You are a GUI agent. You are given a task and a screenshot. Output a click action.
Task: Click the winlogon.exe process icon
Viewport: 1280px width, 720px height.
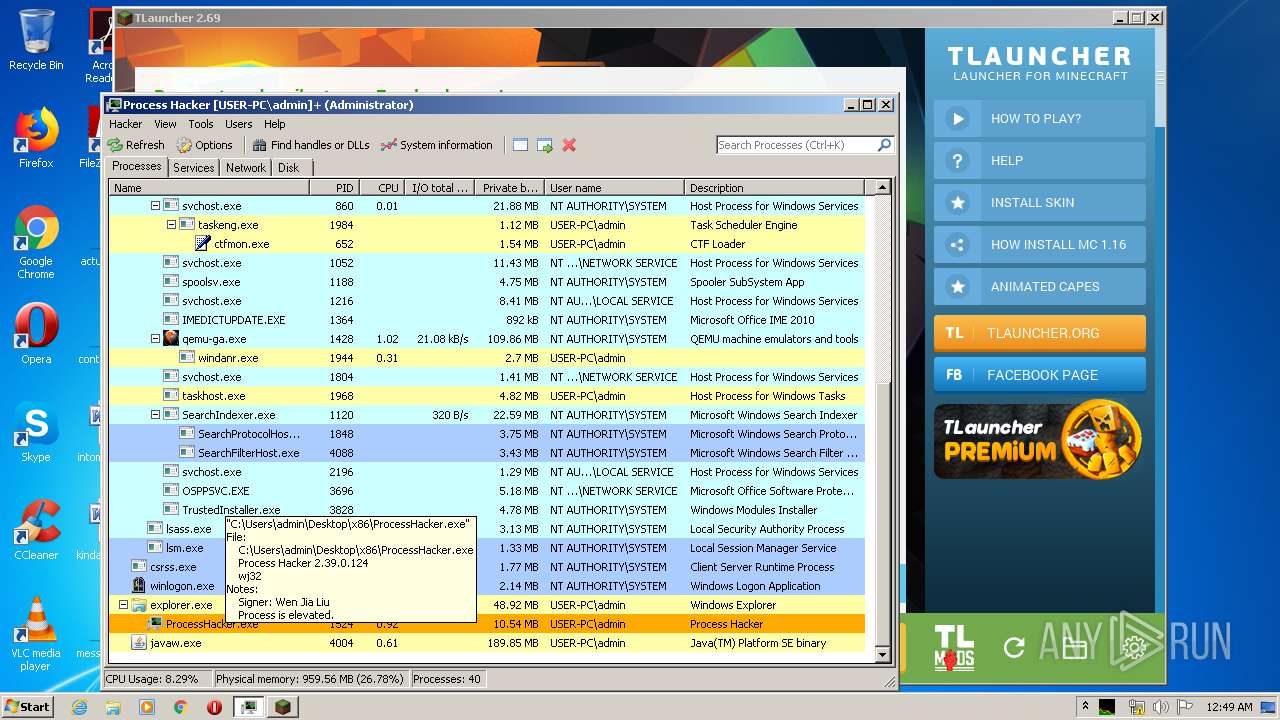[139, 586]
